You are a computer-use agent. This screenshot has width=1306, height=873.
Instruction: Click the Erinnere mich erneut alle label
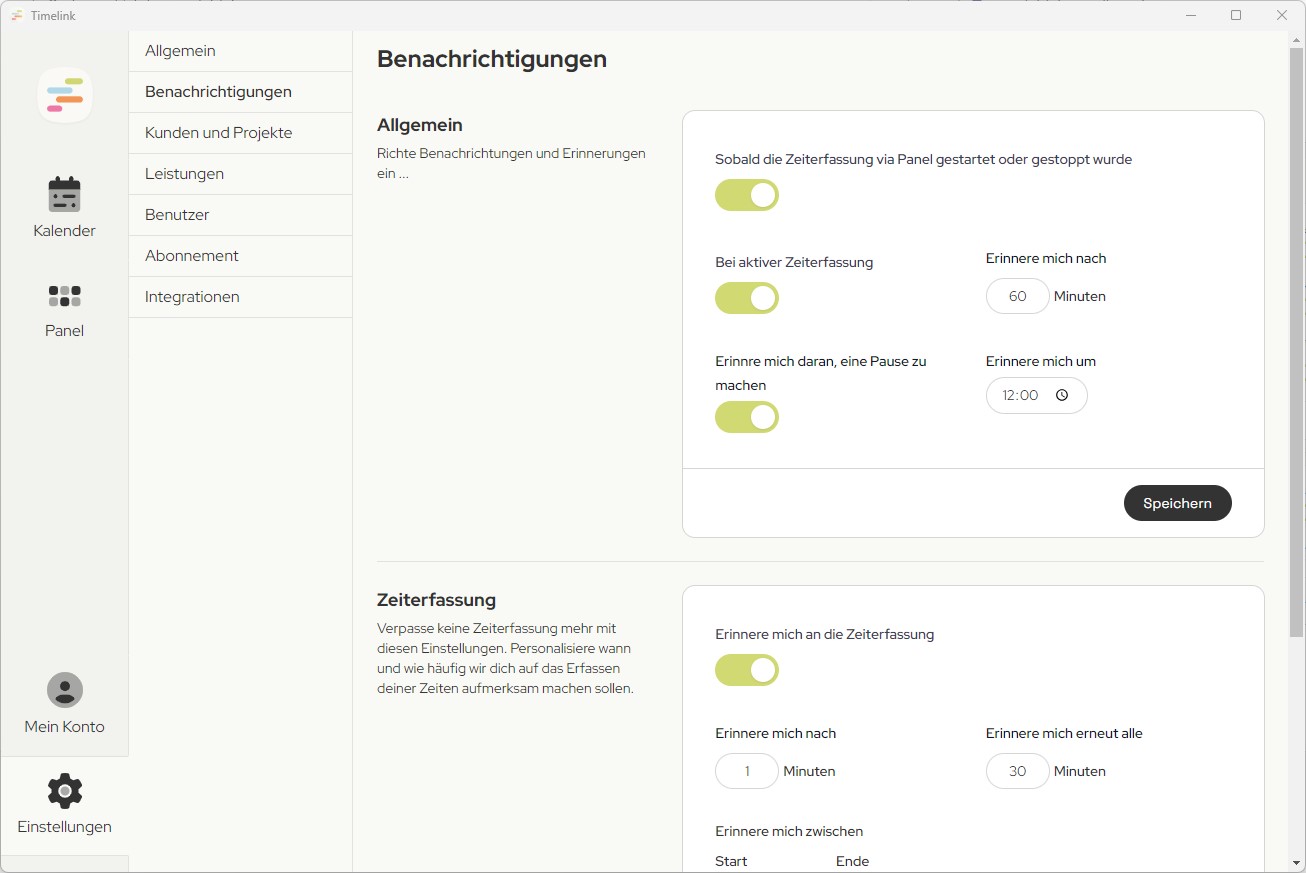1064,733
